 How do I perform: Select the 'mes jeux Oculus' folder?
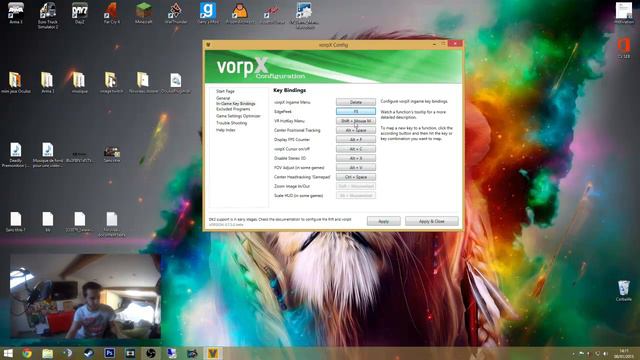[16, 82]
